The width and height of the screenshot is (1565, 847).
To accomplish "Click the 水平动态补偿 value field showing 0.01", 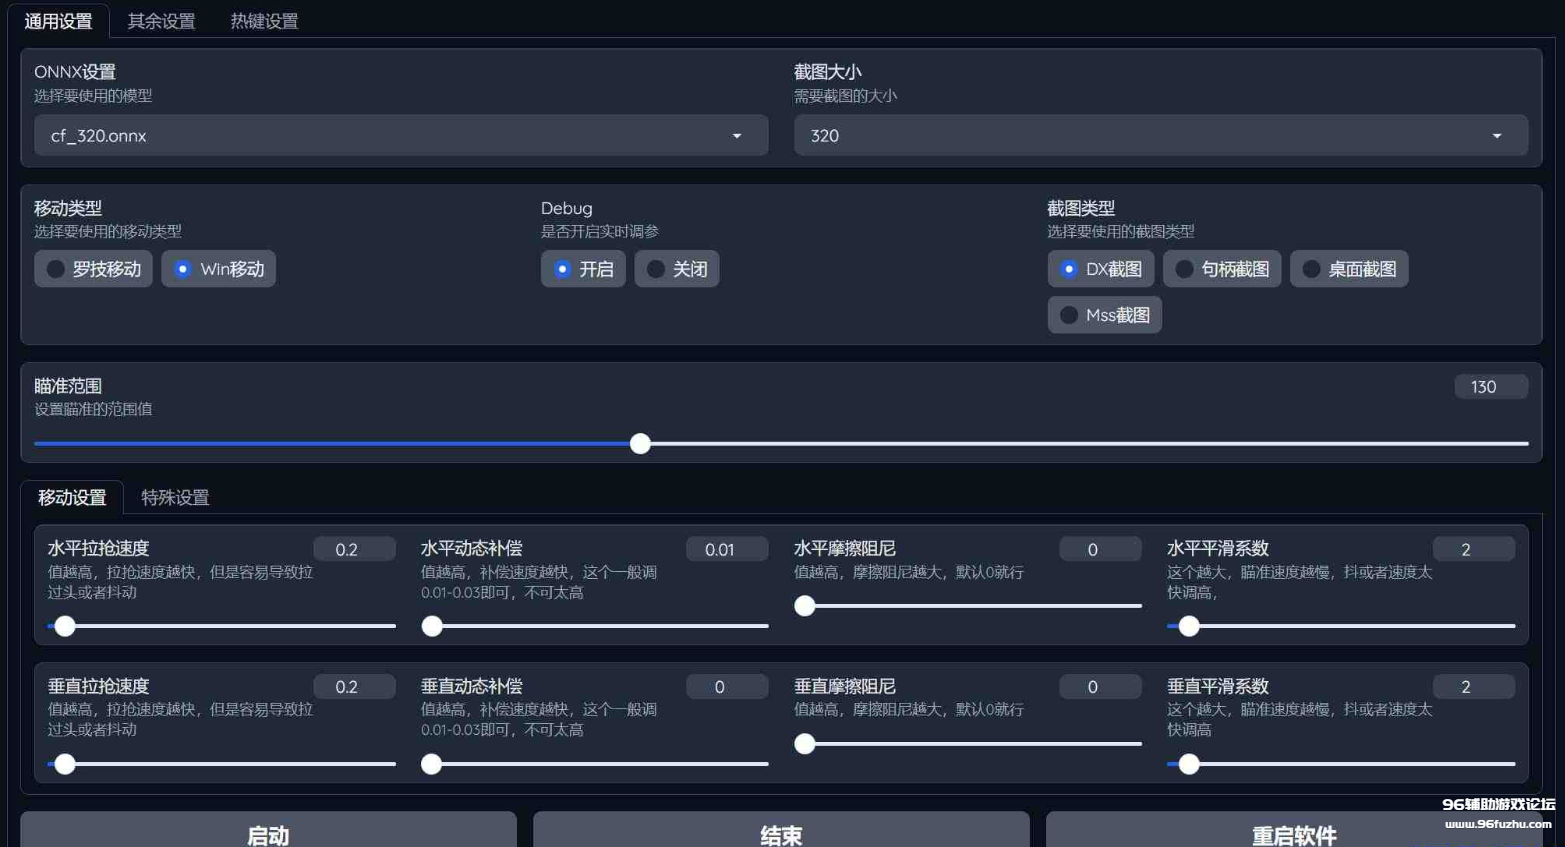I will 726,549.
